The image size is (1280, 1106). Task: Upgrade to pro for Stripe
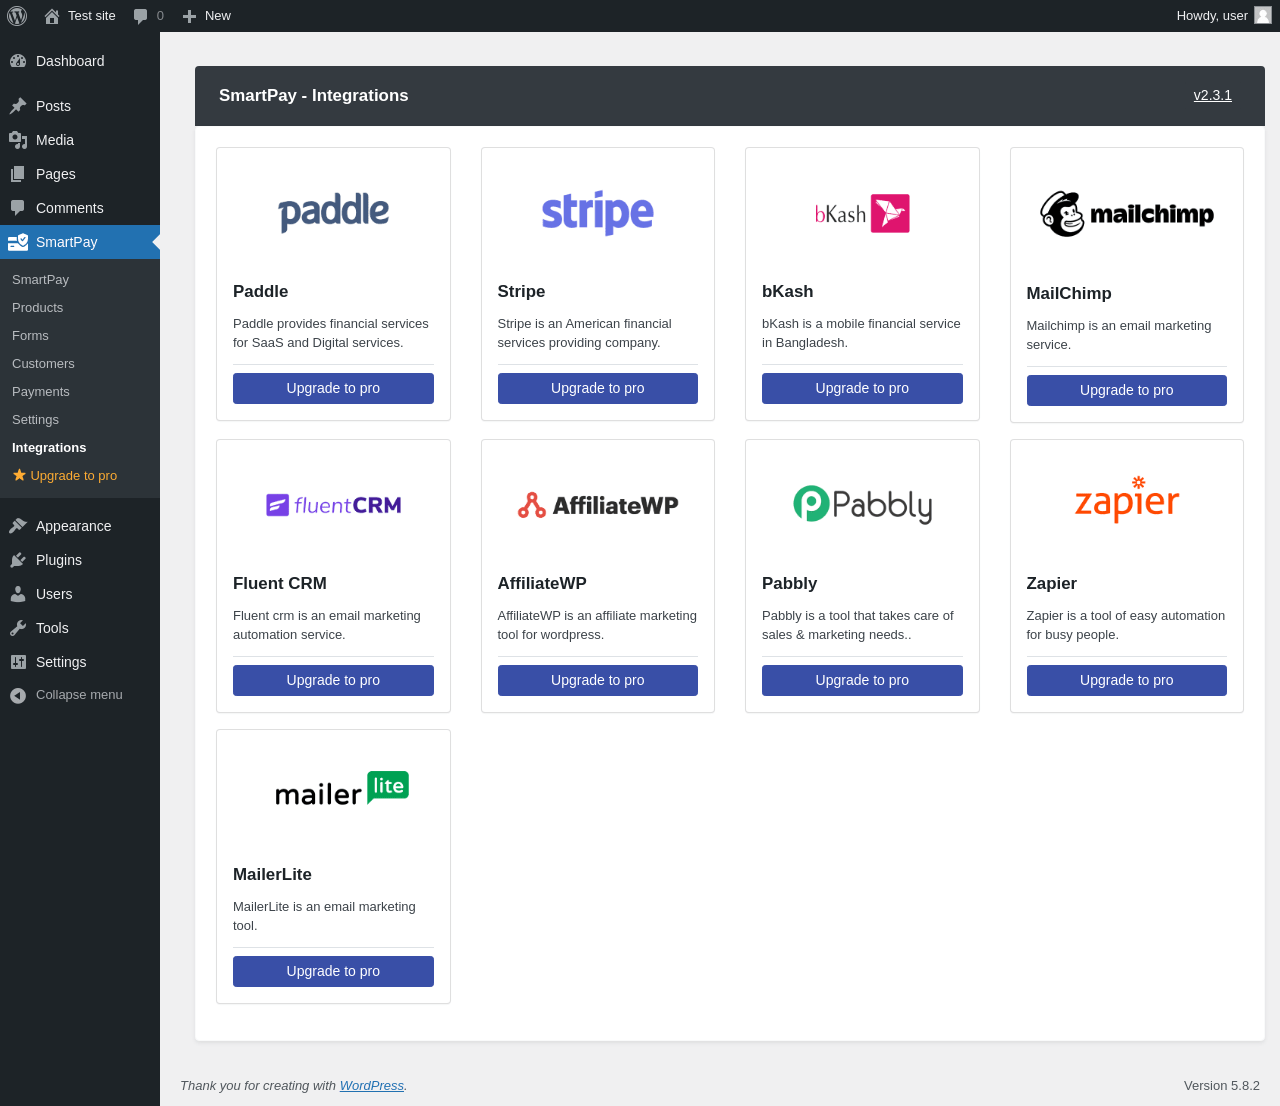pyautogui.click(x=598, y=388)
